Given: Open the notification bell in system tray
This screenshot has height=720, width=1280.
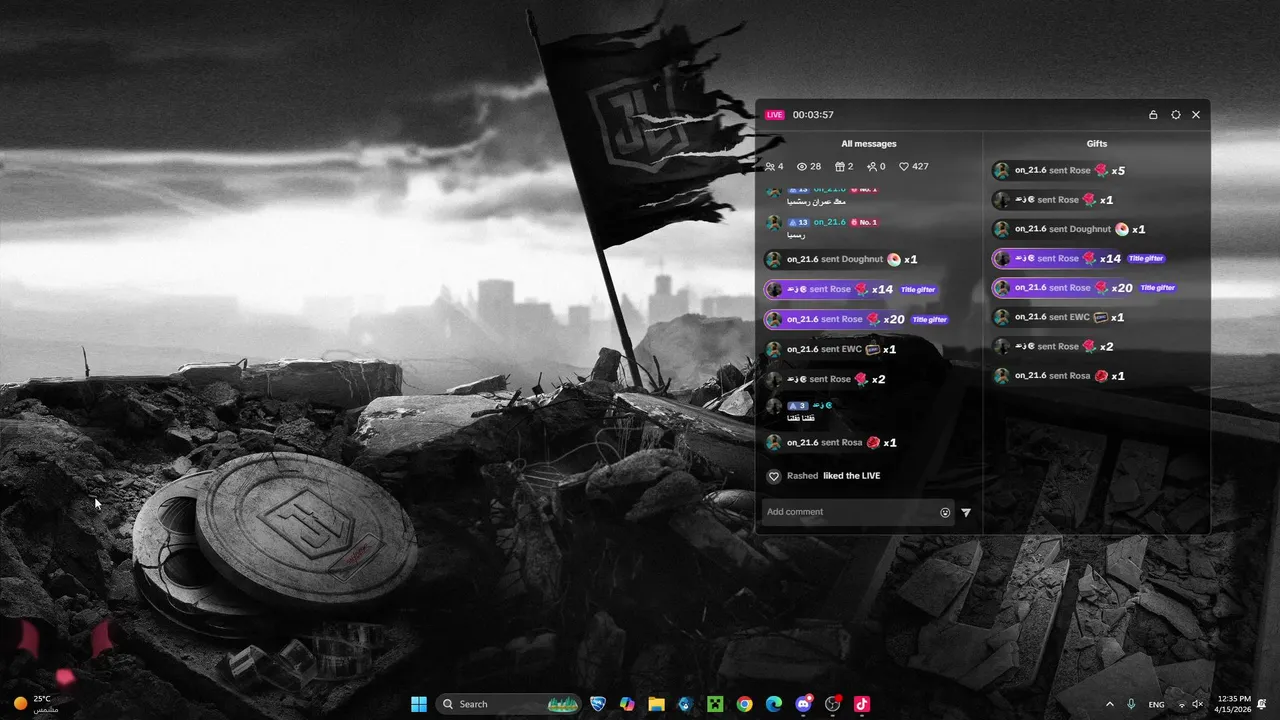Looking at the screenshot, I should tap(1263, 705).
